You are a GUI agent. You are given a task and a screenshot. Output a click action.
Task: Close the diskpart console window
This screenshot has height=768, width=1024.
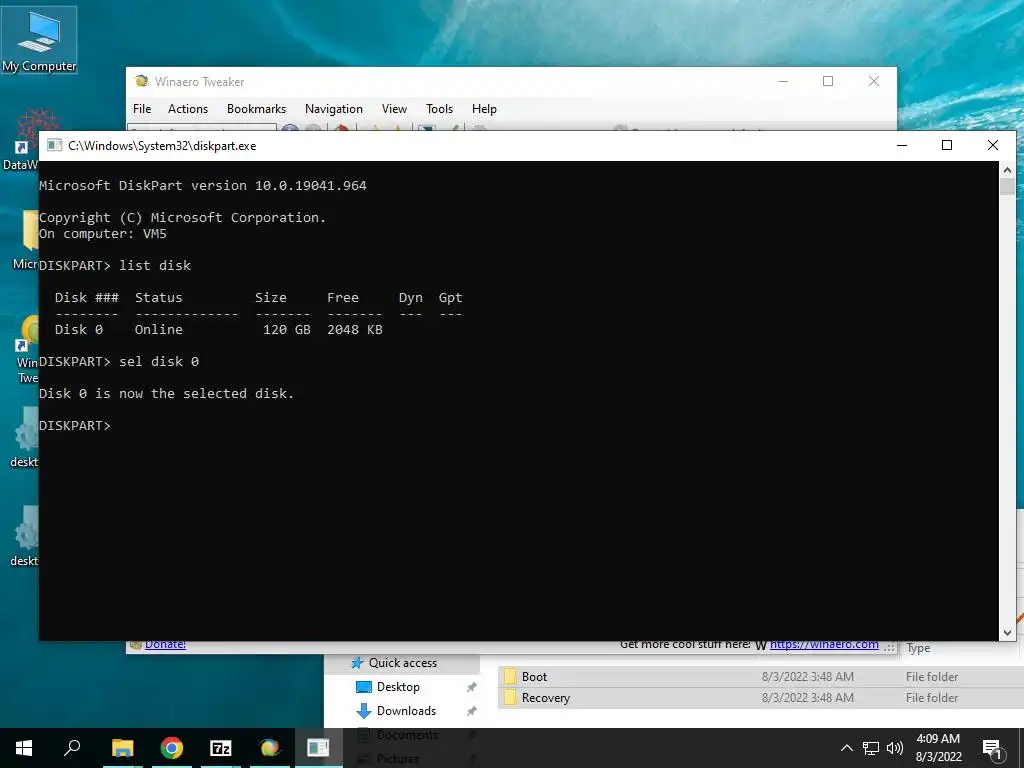pyautogui.click(x=993, y=145)
